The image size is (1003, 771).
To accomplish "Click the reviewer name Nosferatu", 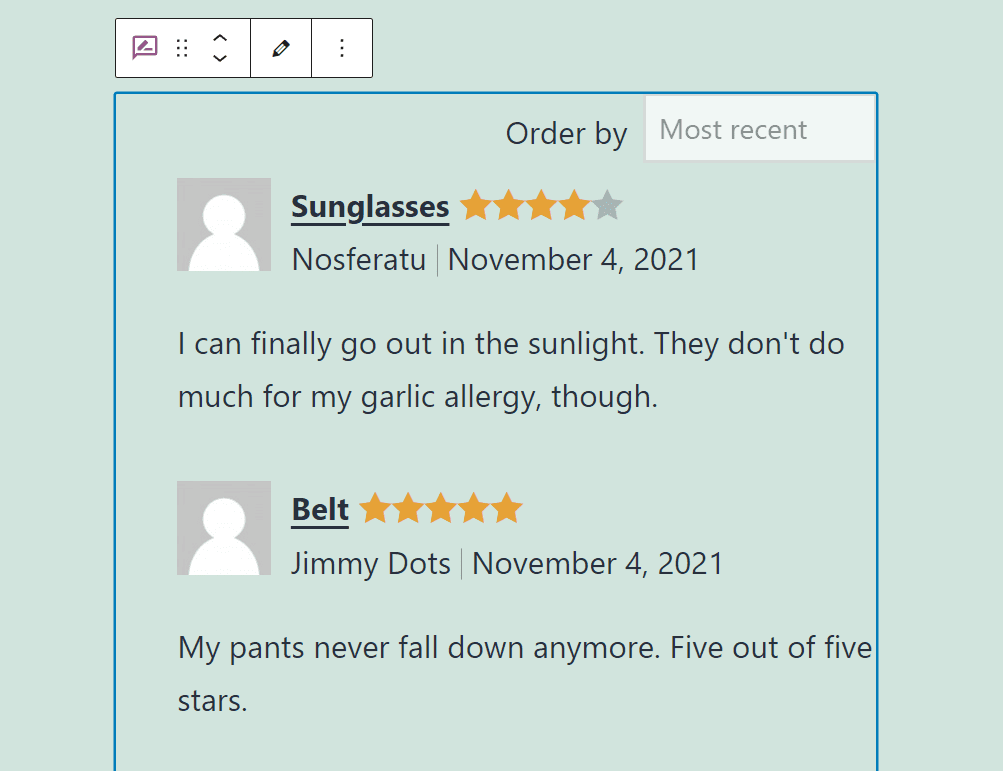I will coord(358,259).
